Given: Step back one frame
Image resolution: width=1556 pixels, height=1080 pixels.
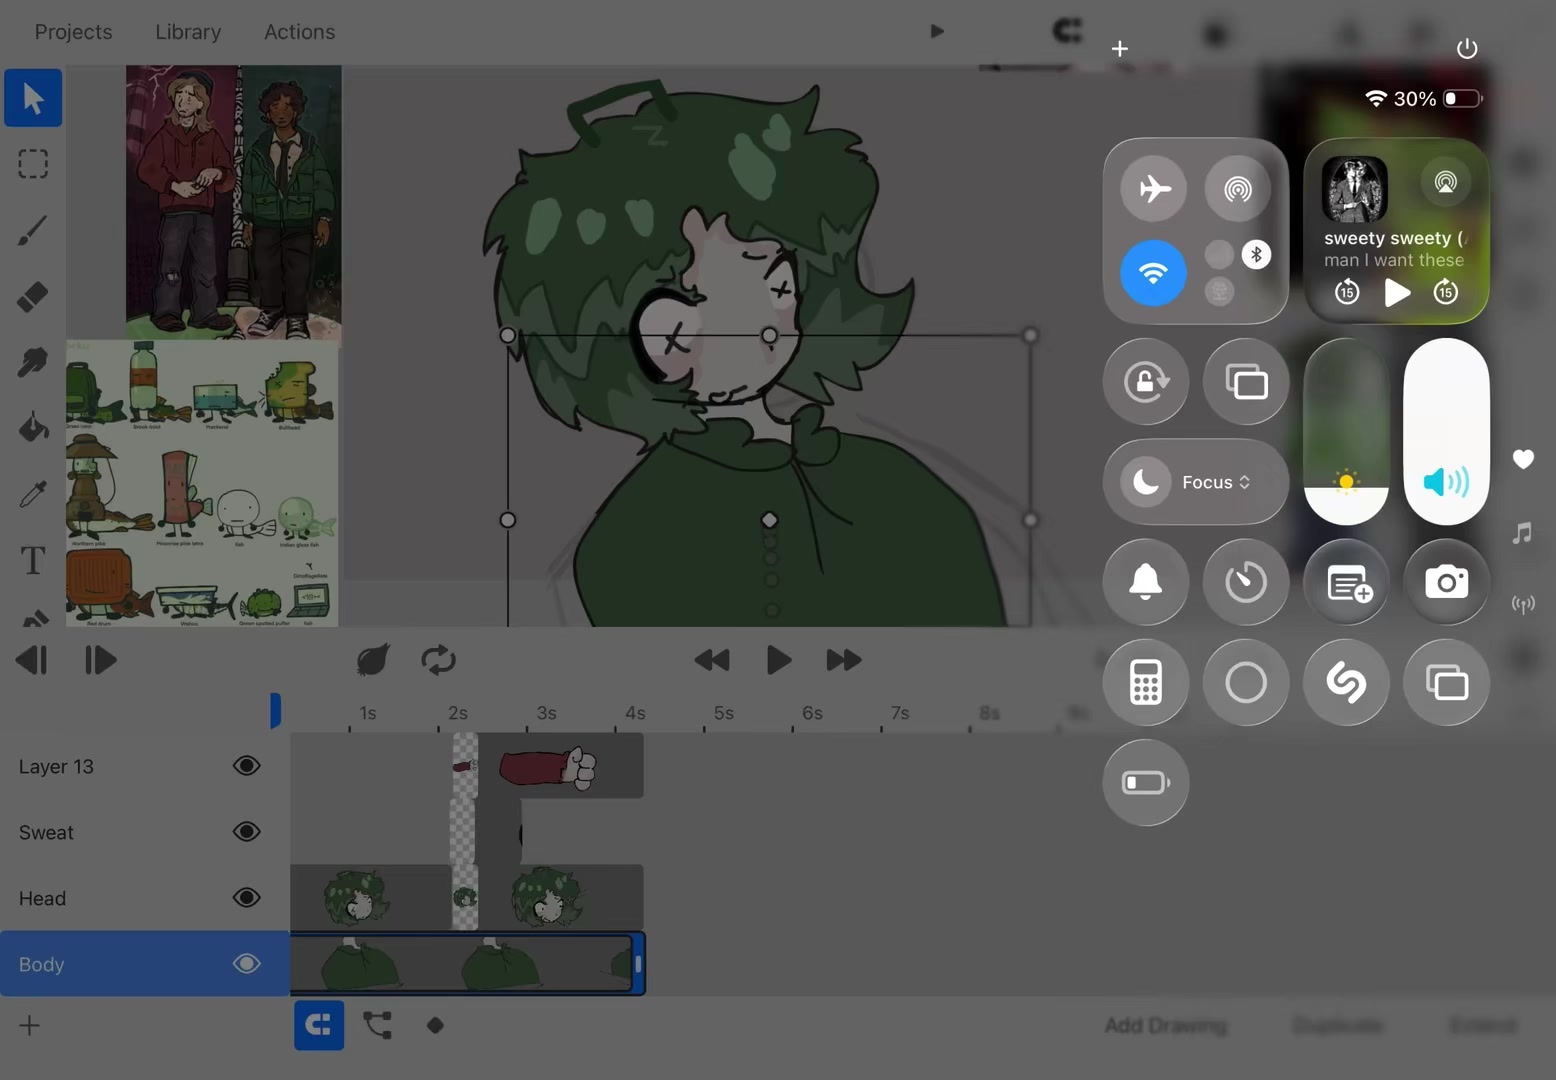Looking at the screenshot, I should pos(32,660).
